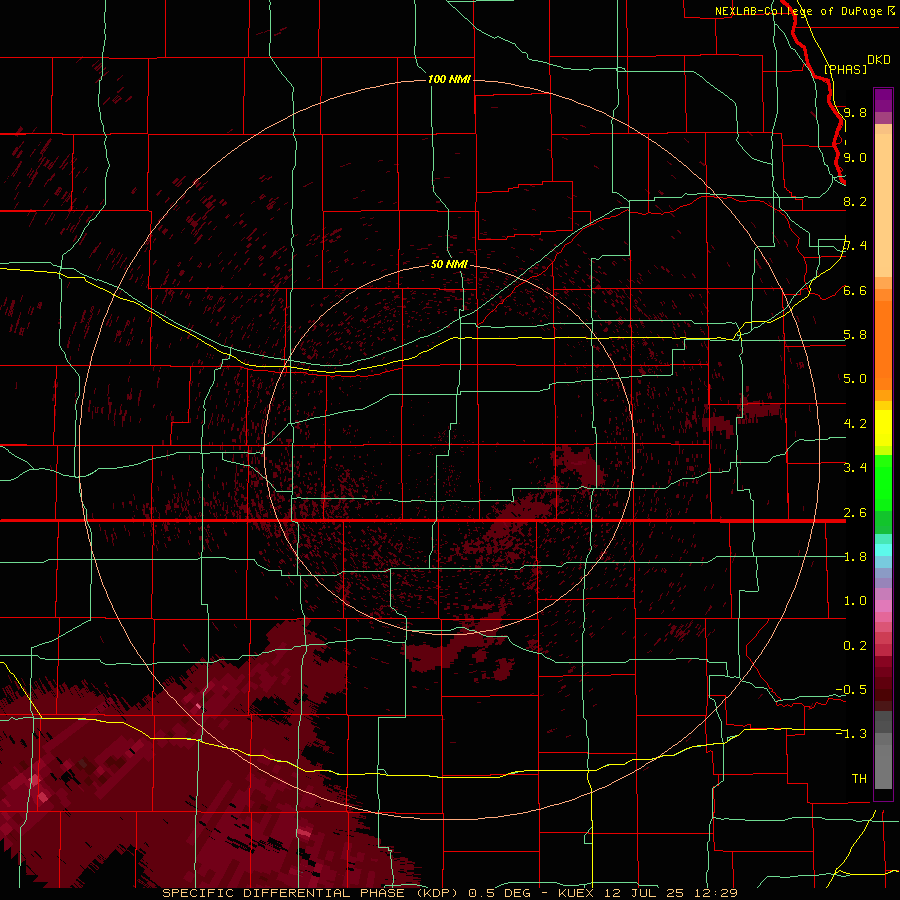The image size is (900, 900).
Task: Click the 9.0 value on the color scale
Action: coord(855,157)
